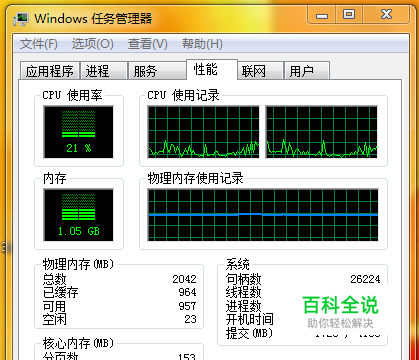Click the 已缓存 label

point(61,292)
